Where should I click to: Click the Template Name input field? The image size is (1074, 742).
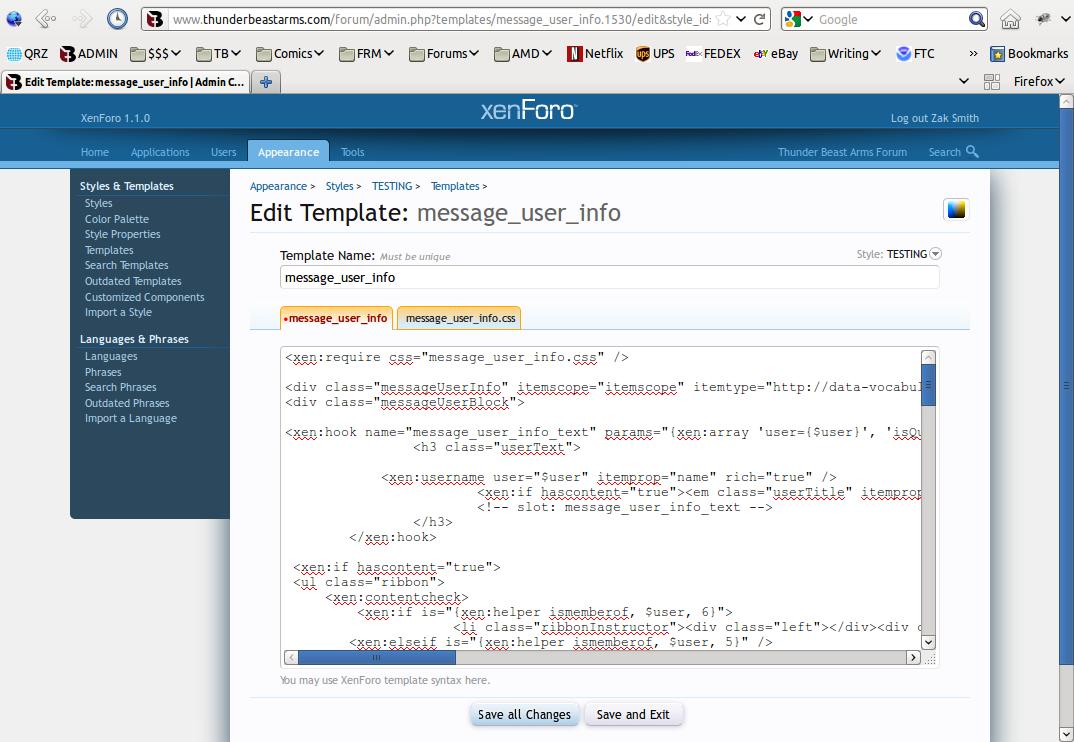[609, 278]
